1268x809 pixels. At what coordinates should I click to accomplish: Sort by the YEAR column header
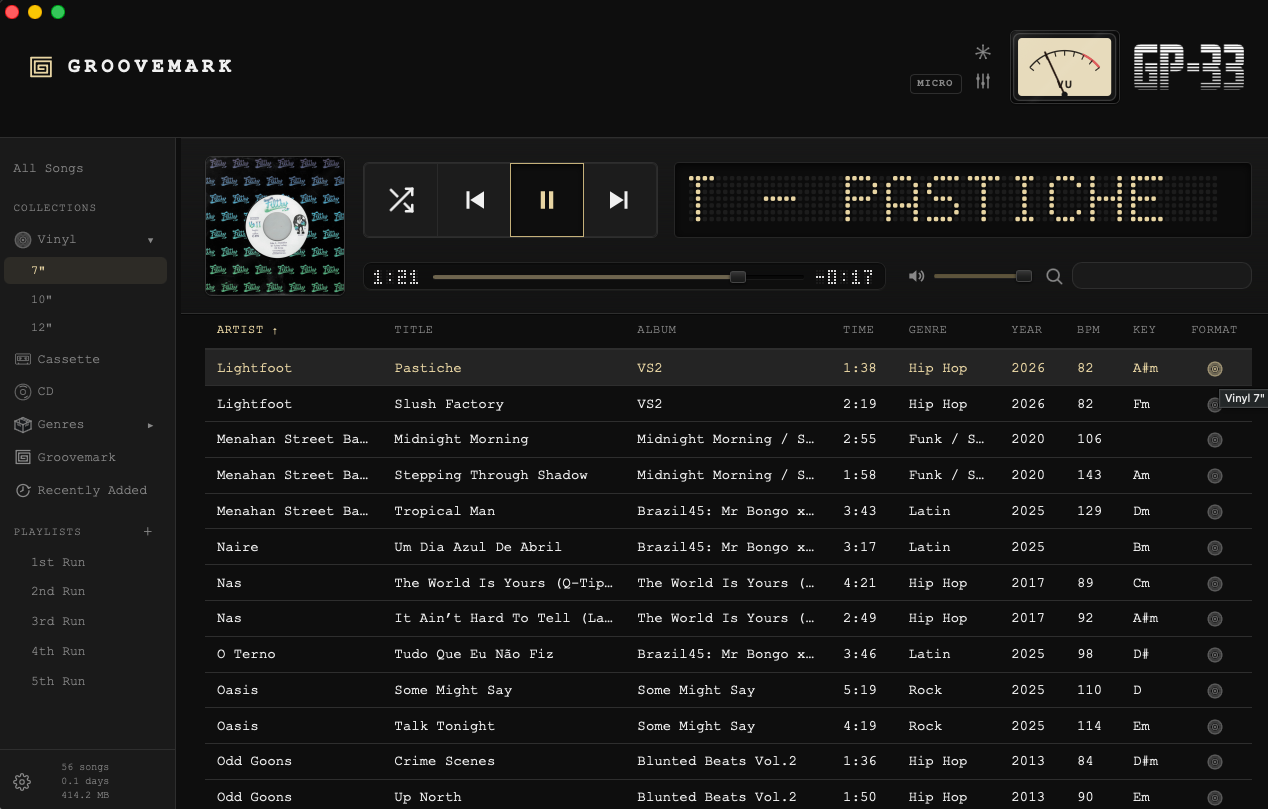click(x=1026, y=330)
